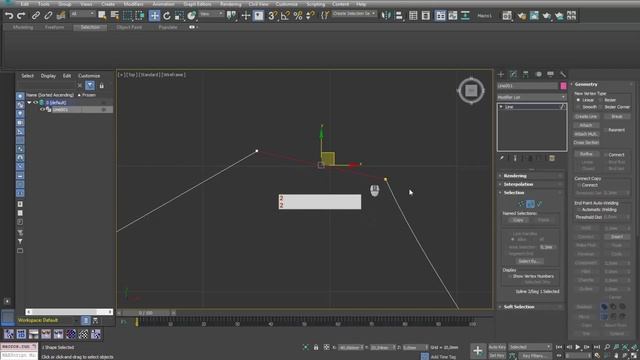The height and width of the screenshot is (360, 640).
Task: Click the Break button
Action: (x=617, y=116)
